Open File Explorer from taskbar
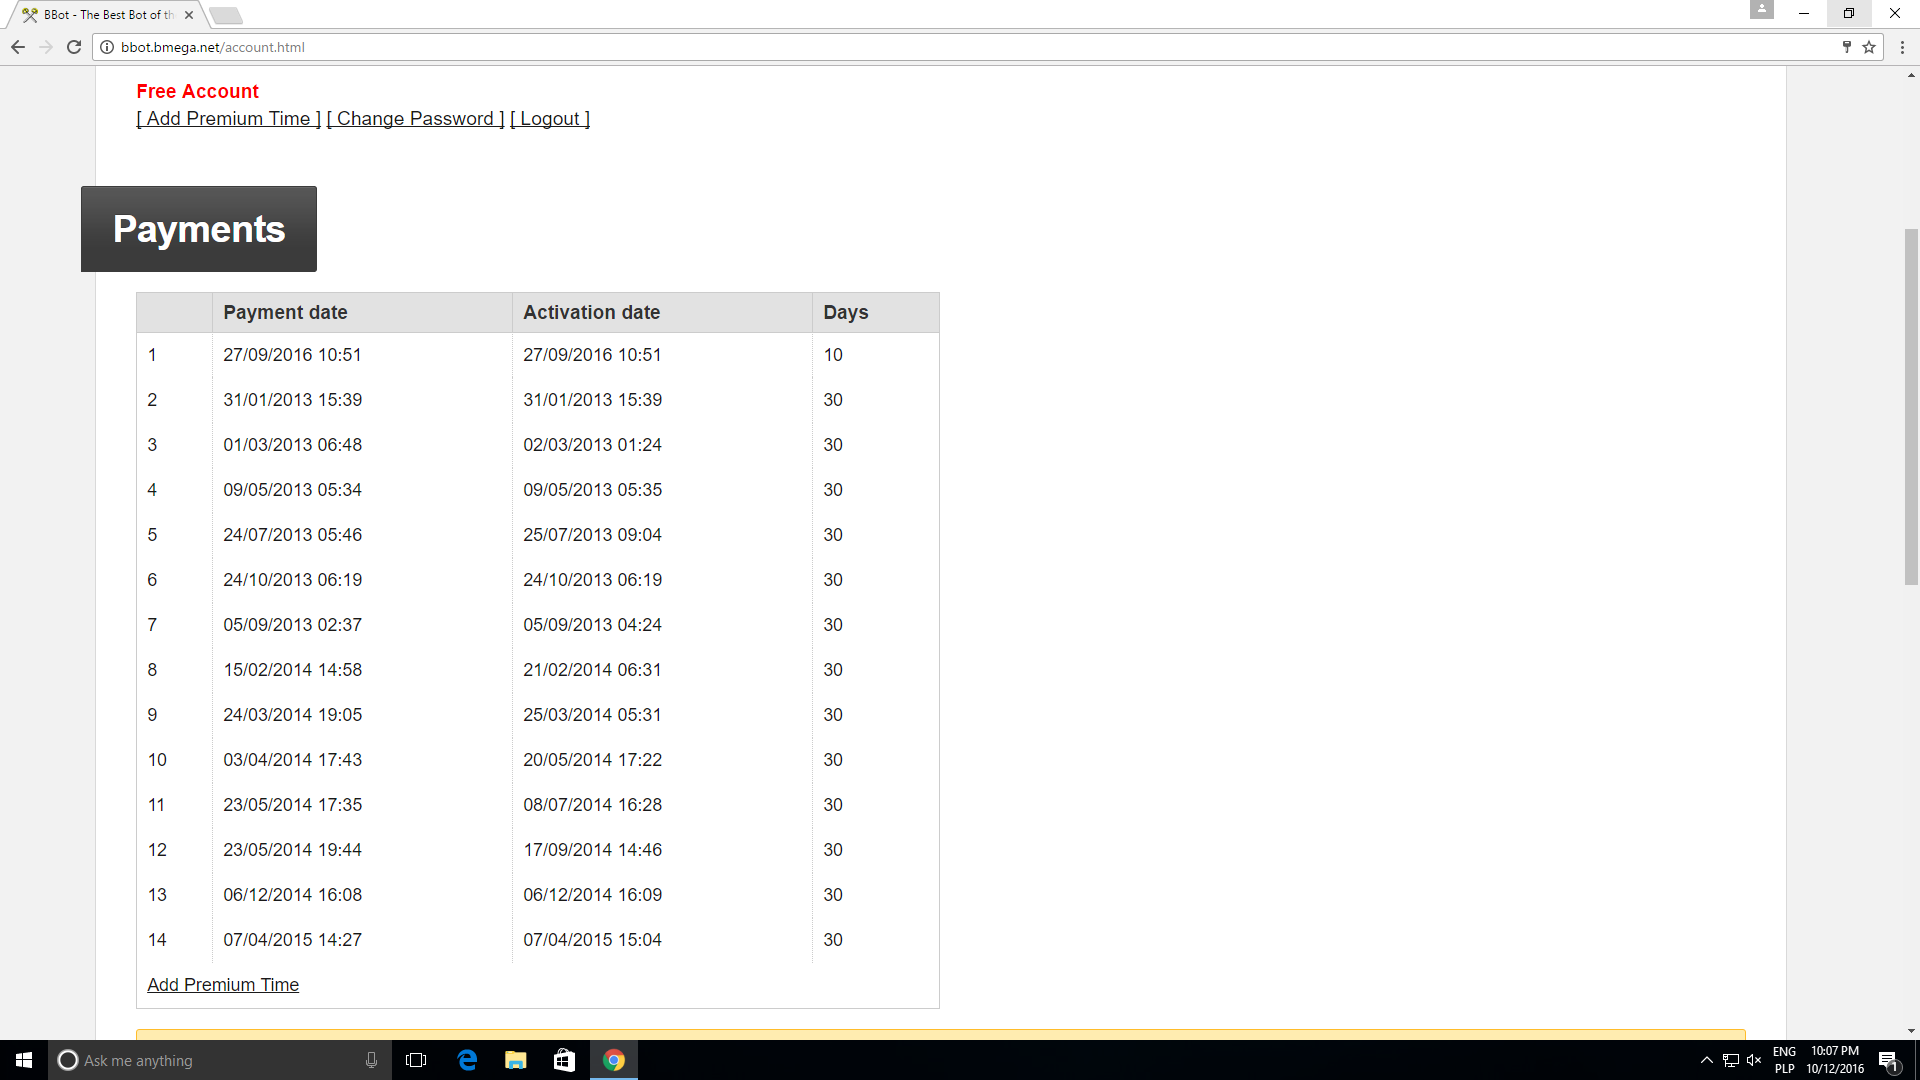Viewport: 1920px width, 1080px height. pyautogui.click(x=516, y=1060)
